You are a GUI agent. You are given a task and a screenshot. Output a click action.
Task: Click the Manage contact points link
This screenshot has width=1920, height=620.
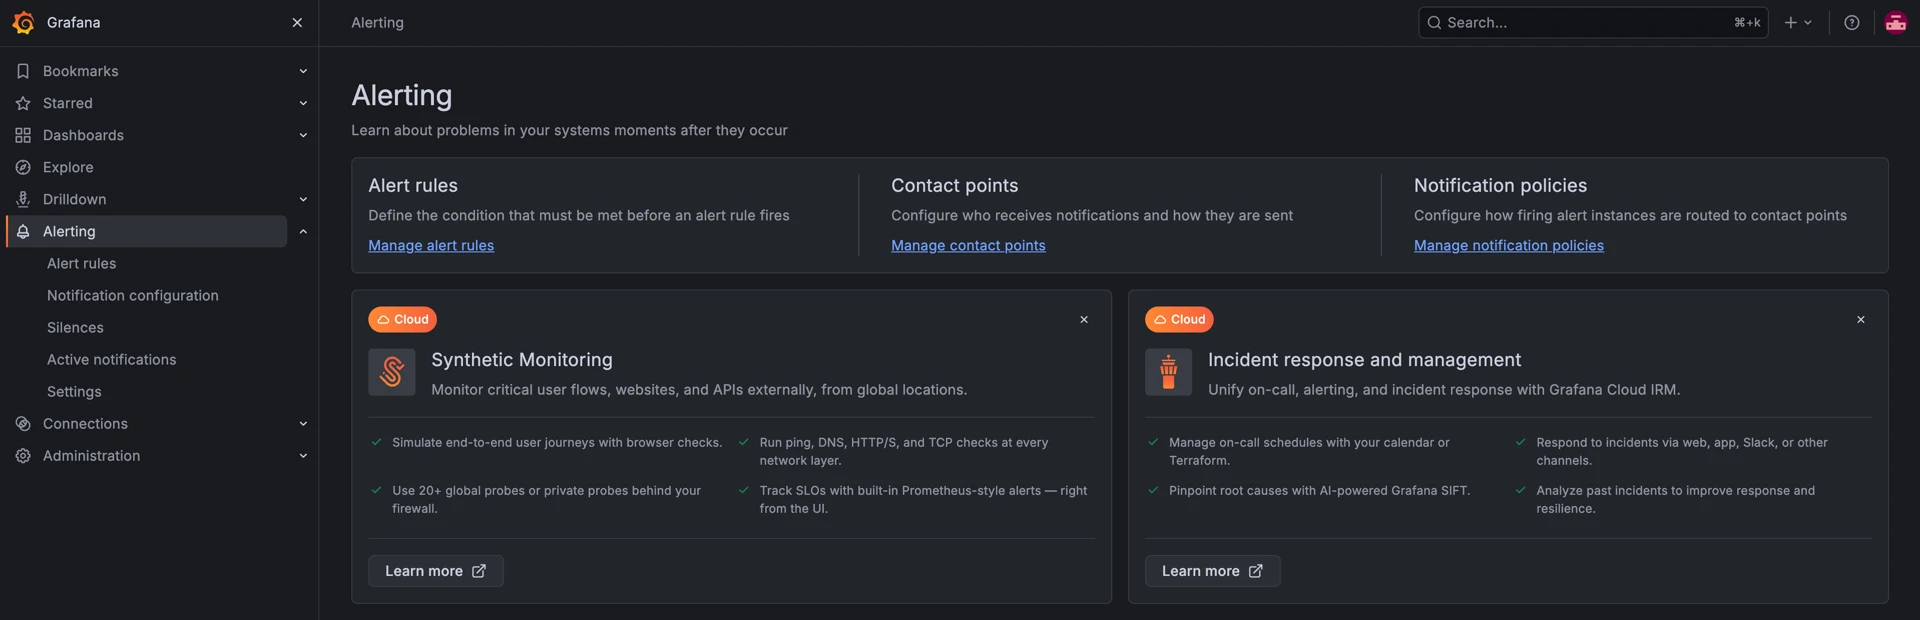pyautogui.click(x=968, y=245)
